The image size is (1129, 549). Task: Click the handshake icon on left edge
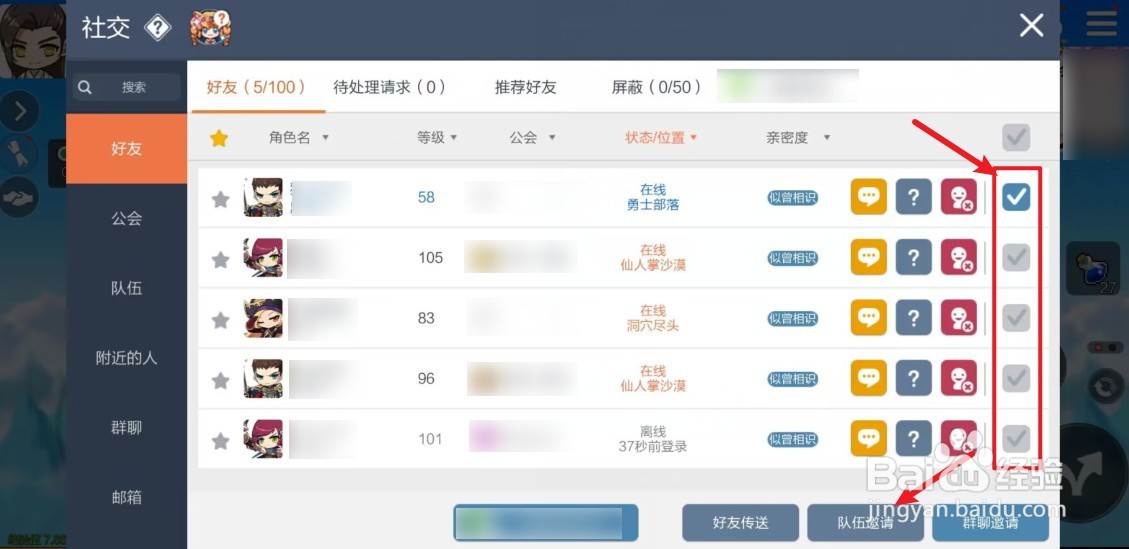click(19, 197)
